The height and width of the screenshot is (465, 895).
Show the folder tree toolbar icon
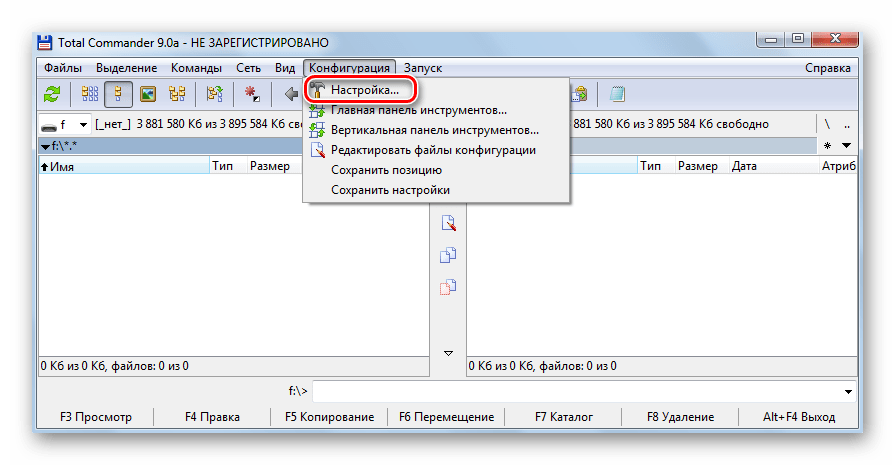click(x=177, y=94)
